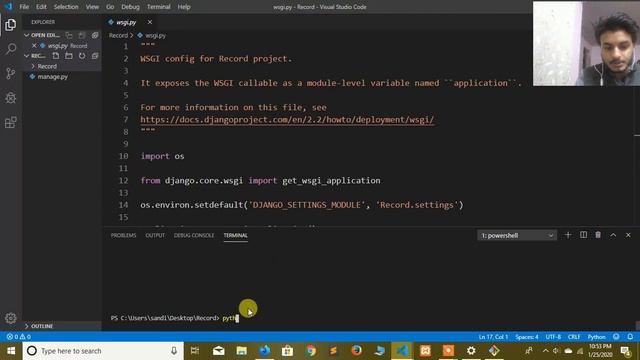640x360 pixels.
Task: Click Record in the breadcrumb
Action: pos(118,36)
